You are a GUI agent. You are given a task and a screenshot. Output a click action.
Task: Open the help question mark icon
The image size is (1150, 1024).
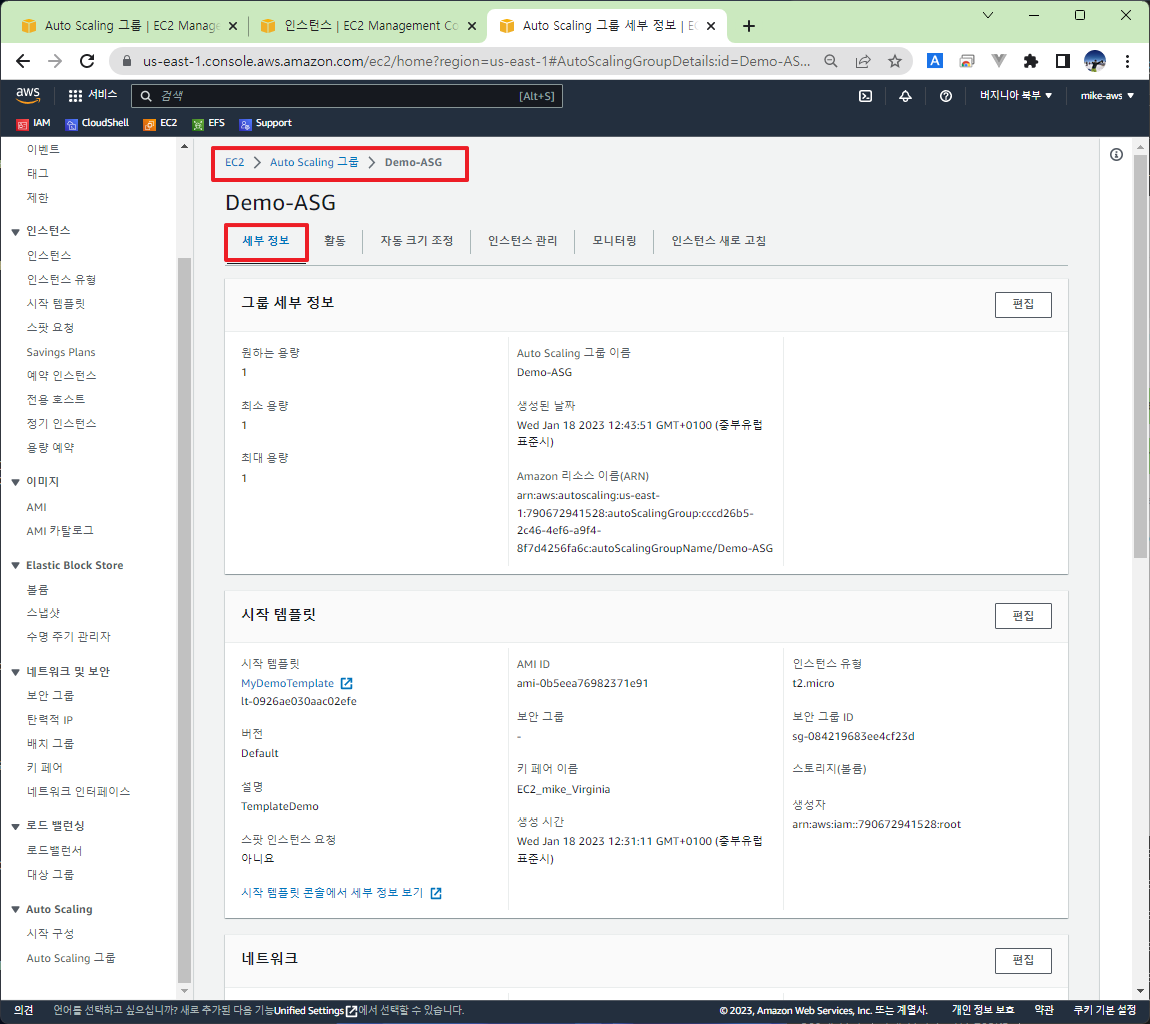pyautogui.click(x=945, y=96)
